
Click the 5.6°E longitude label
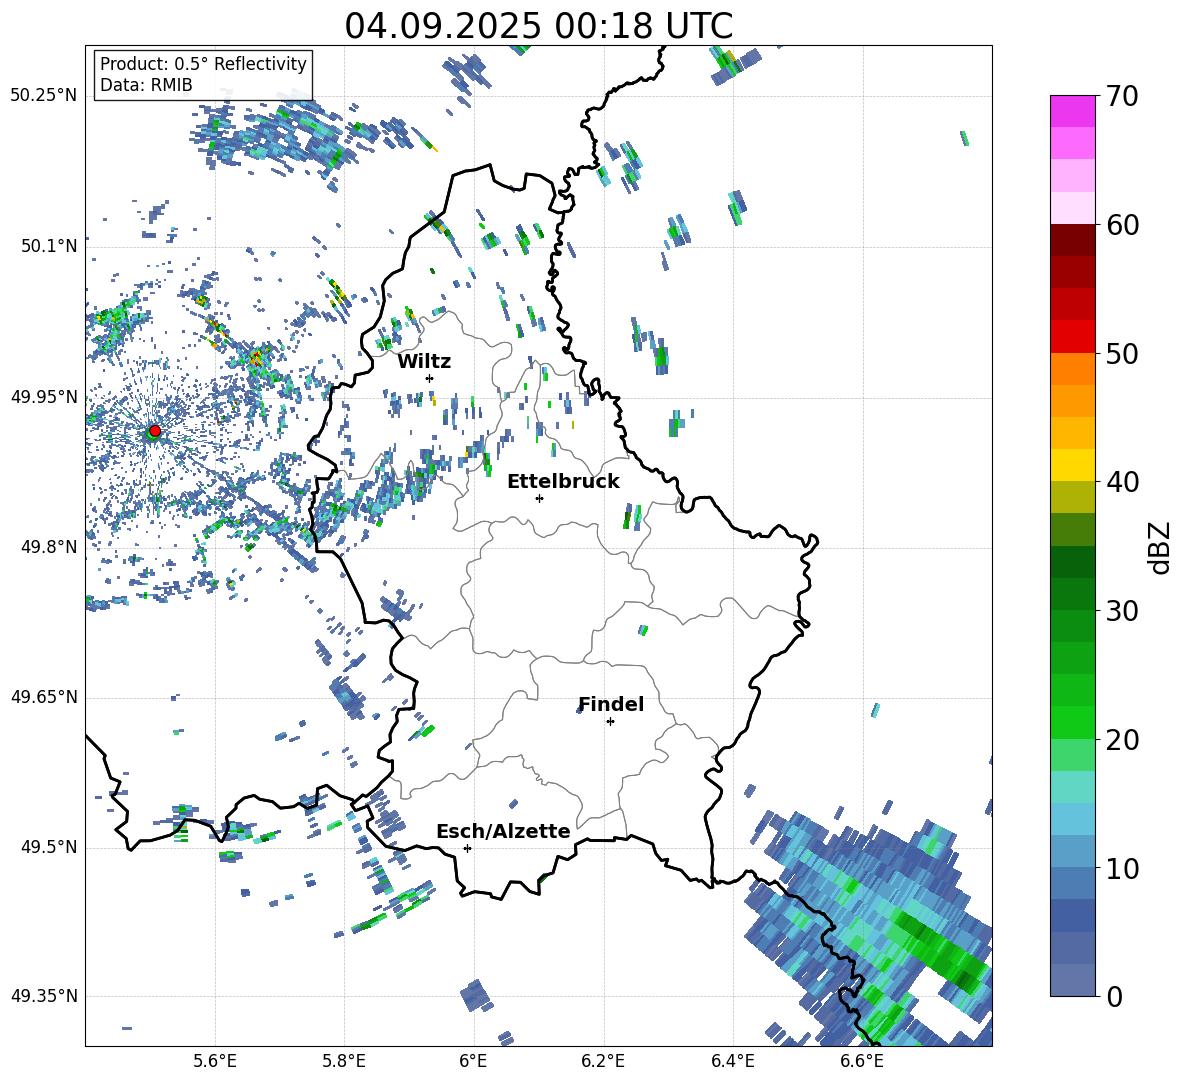click(x=215, y=1061)
